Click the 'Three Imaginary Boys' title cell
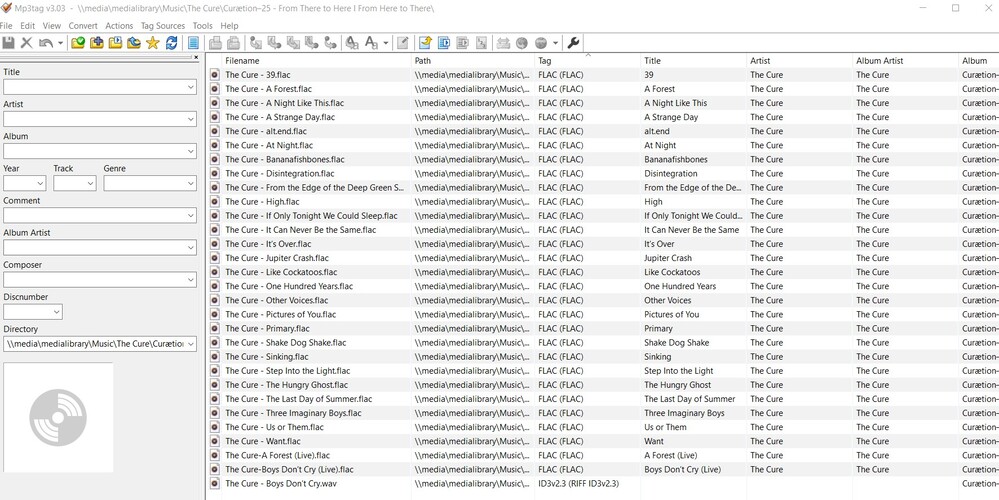Image resolution: width=999 pixels, height=500 pixels. pyautogui.click(x=684, y=413)
